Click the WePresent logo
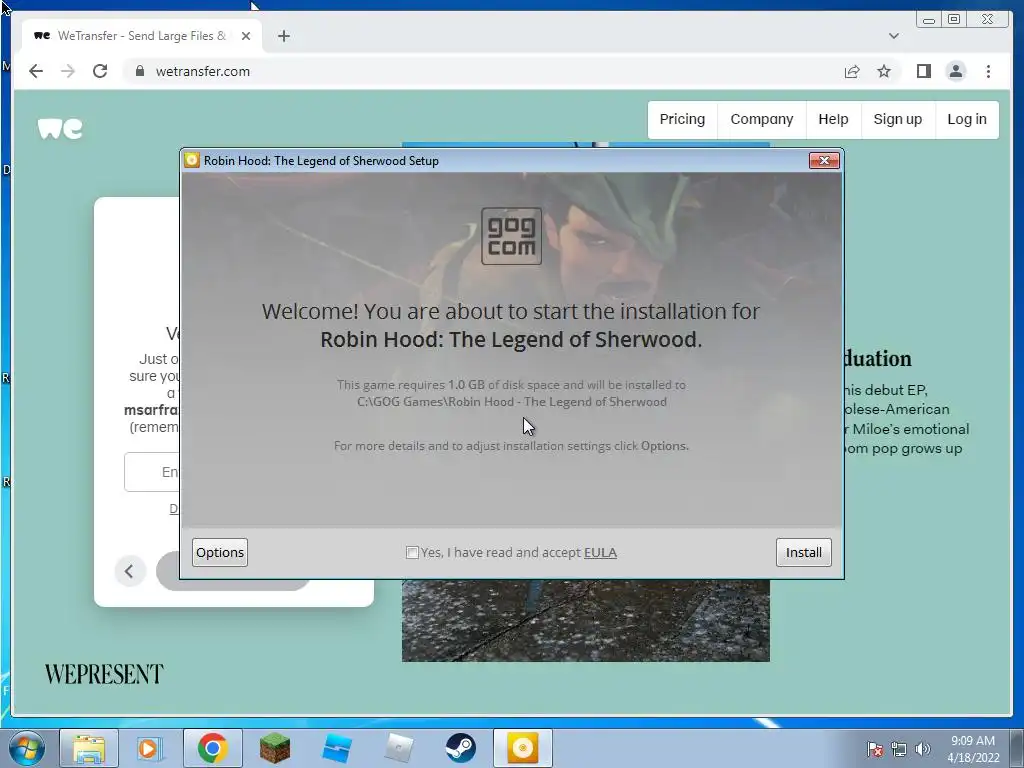The height and width of the screenshot is (768, 1024). click(x=104, y=674)
